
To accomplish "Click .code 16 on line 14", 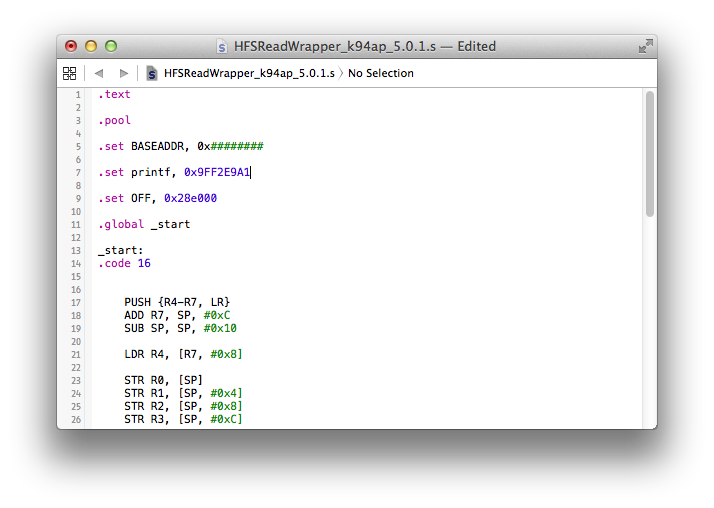I will point(124,263).
